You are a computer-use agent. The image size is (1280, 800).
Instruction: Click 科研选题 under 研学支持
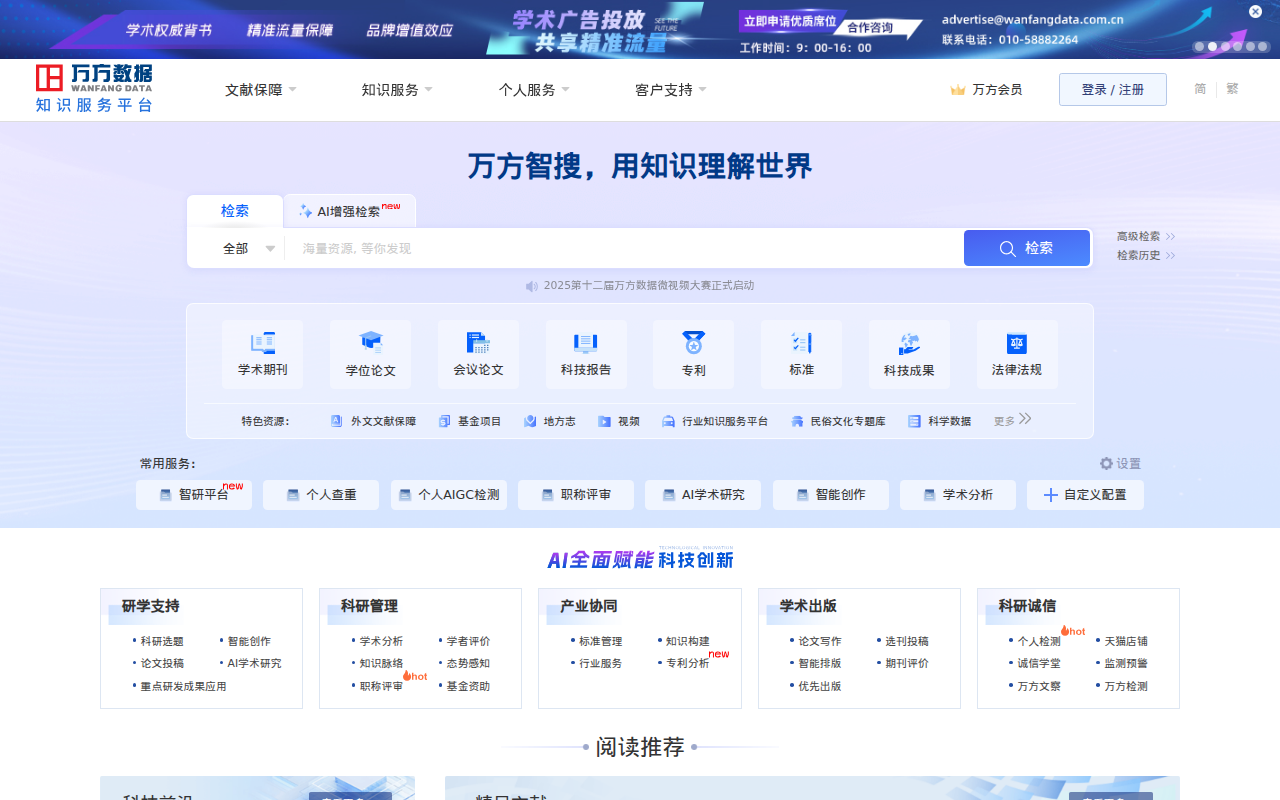point(162,642)
